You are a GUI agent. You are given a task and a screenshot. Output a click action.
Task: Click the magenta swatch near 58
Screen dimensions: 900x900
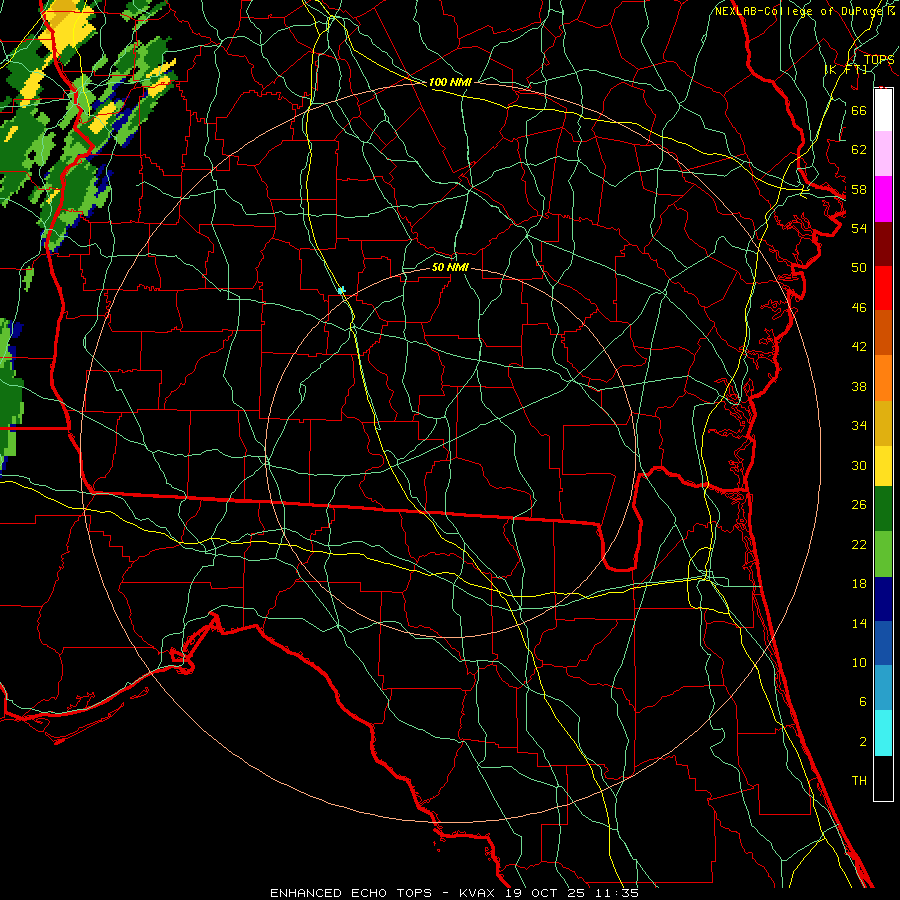point(883,199)
